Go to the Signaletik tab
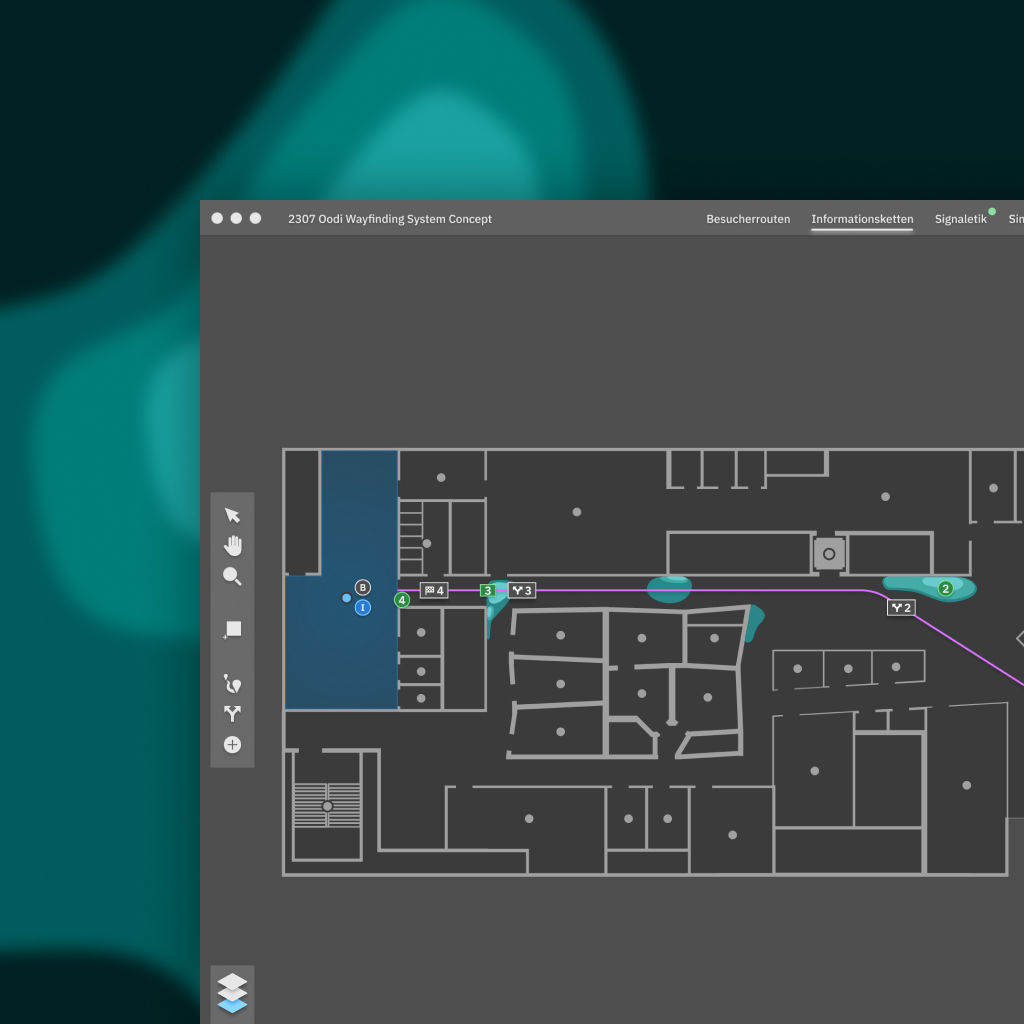The height and width of the screenshot is (1024, 1024). (x=960, y=219)
